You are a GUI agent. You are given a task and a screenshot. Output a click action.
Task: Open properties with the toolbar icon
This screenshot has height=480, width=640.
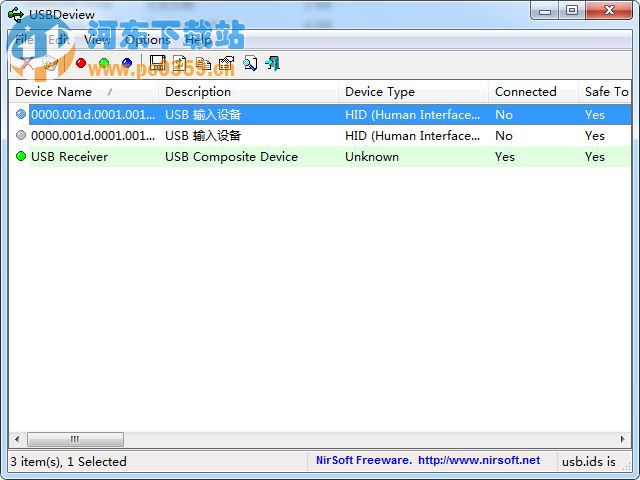[x=226, y=63]
